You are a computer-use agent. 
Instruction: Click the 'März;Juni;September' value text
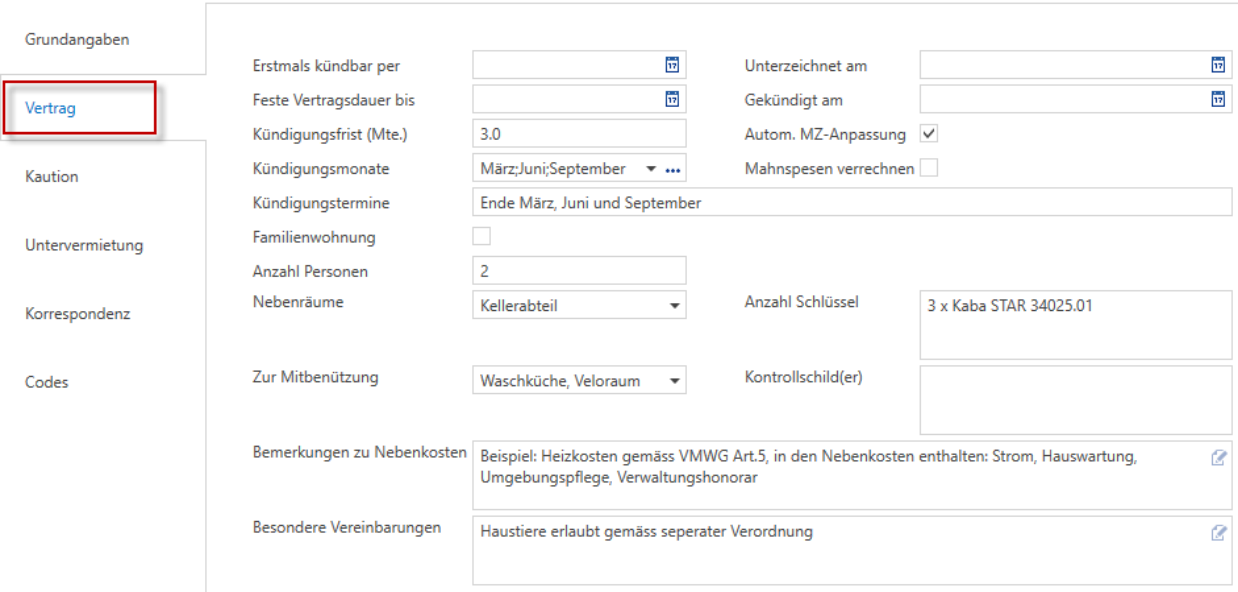click(553, 169)
